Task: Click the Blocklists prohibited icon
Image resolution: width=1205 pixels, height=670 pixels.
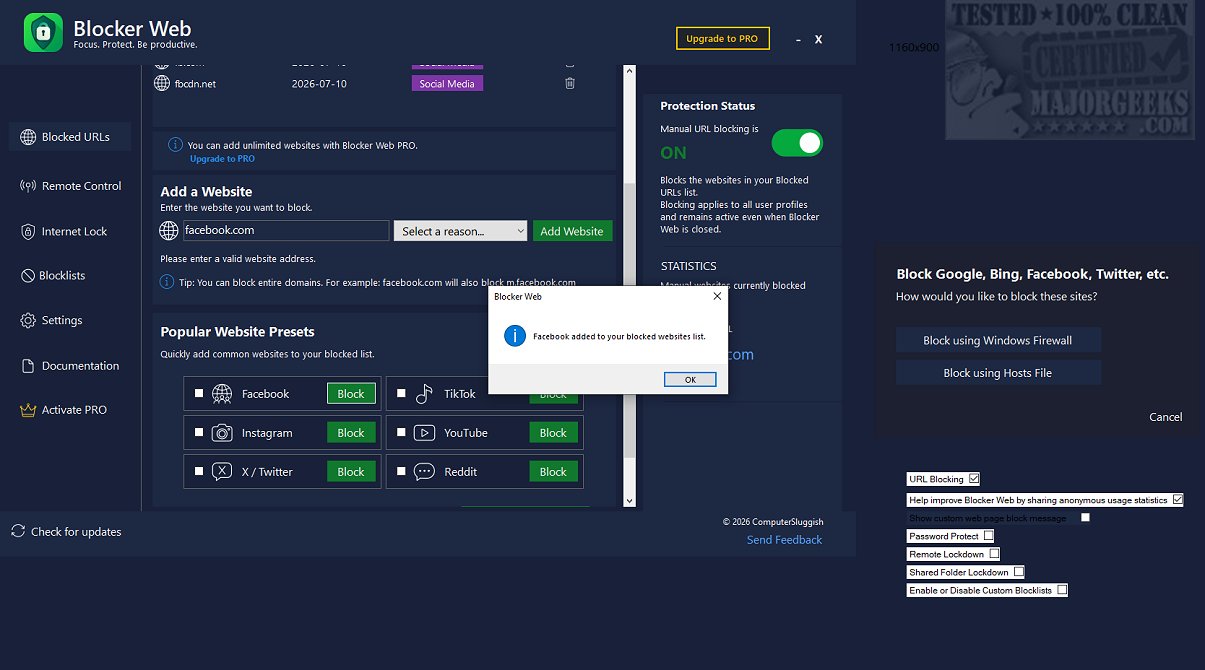Action: coord(28,276)
